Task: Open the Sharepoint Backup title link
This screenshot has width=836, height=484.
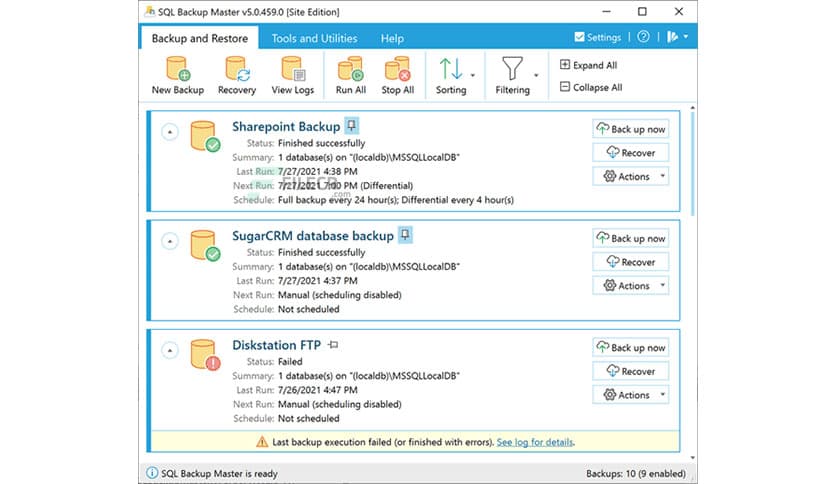Action: point(286,127)
